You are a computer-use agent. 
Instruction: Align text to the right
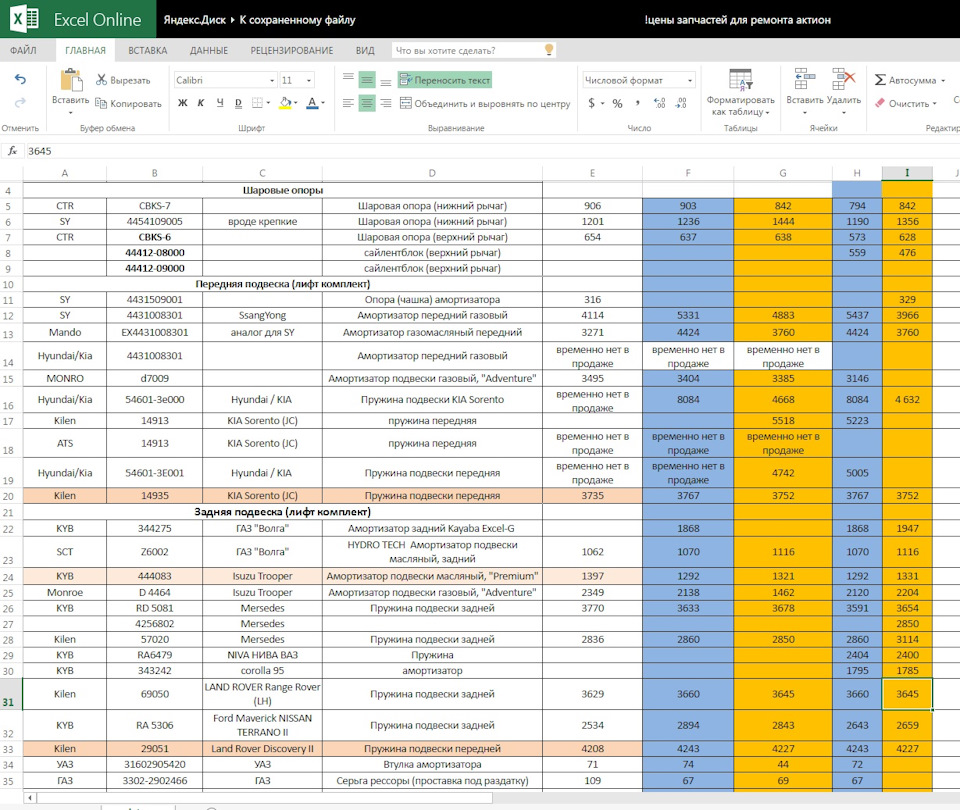click(386, 103)
